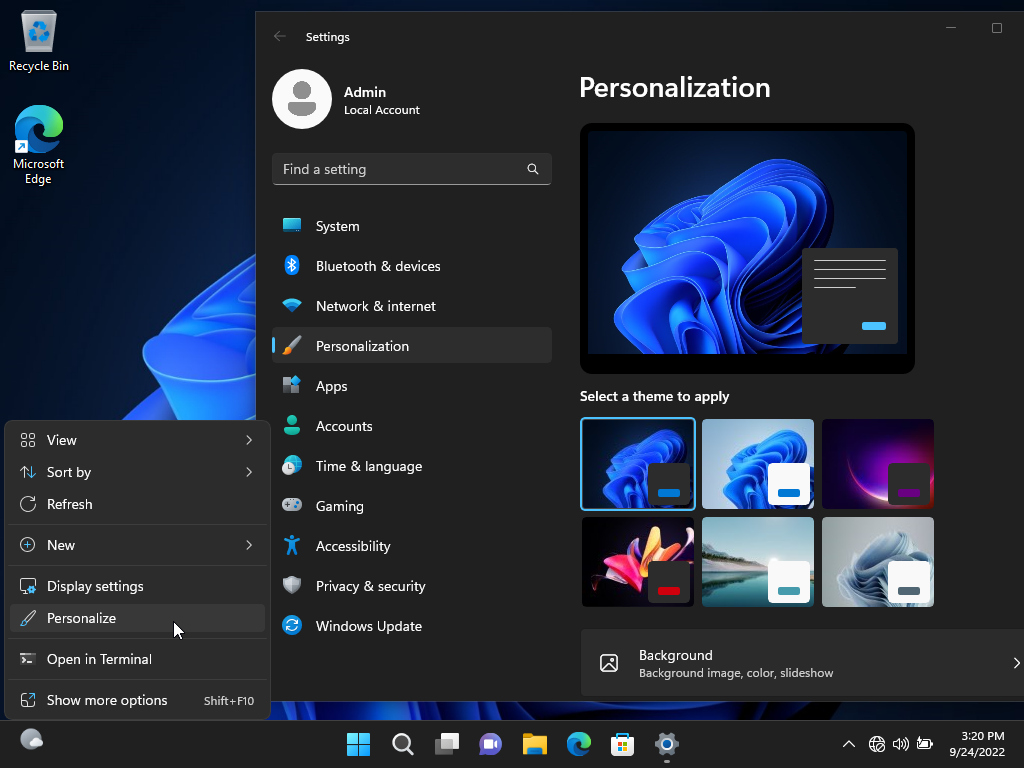
Task: Open the Windows Start menu
Action: pos(359,744)
